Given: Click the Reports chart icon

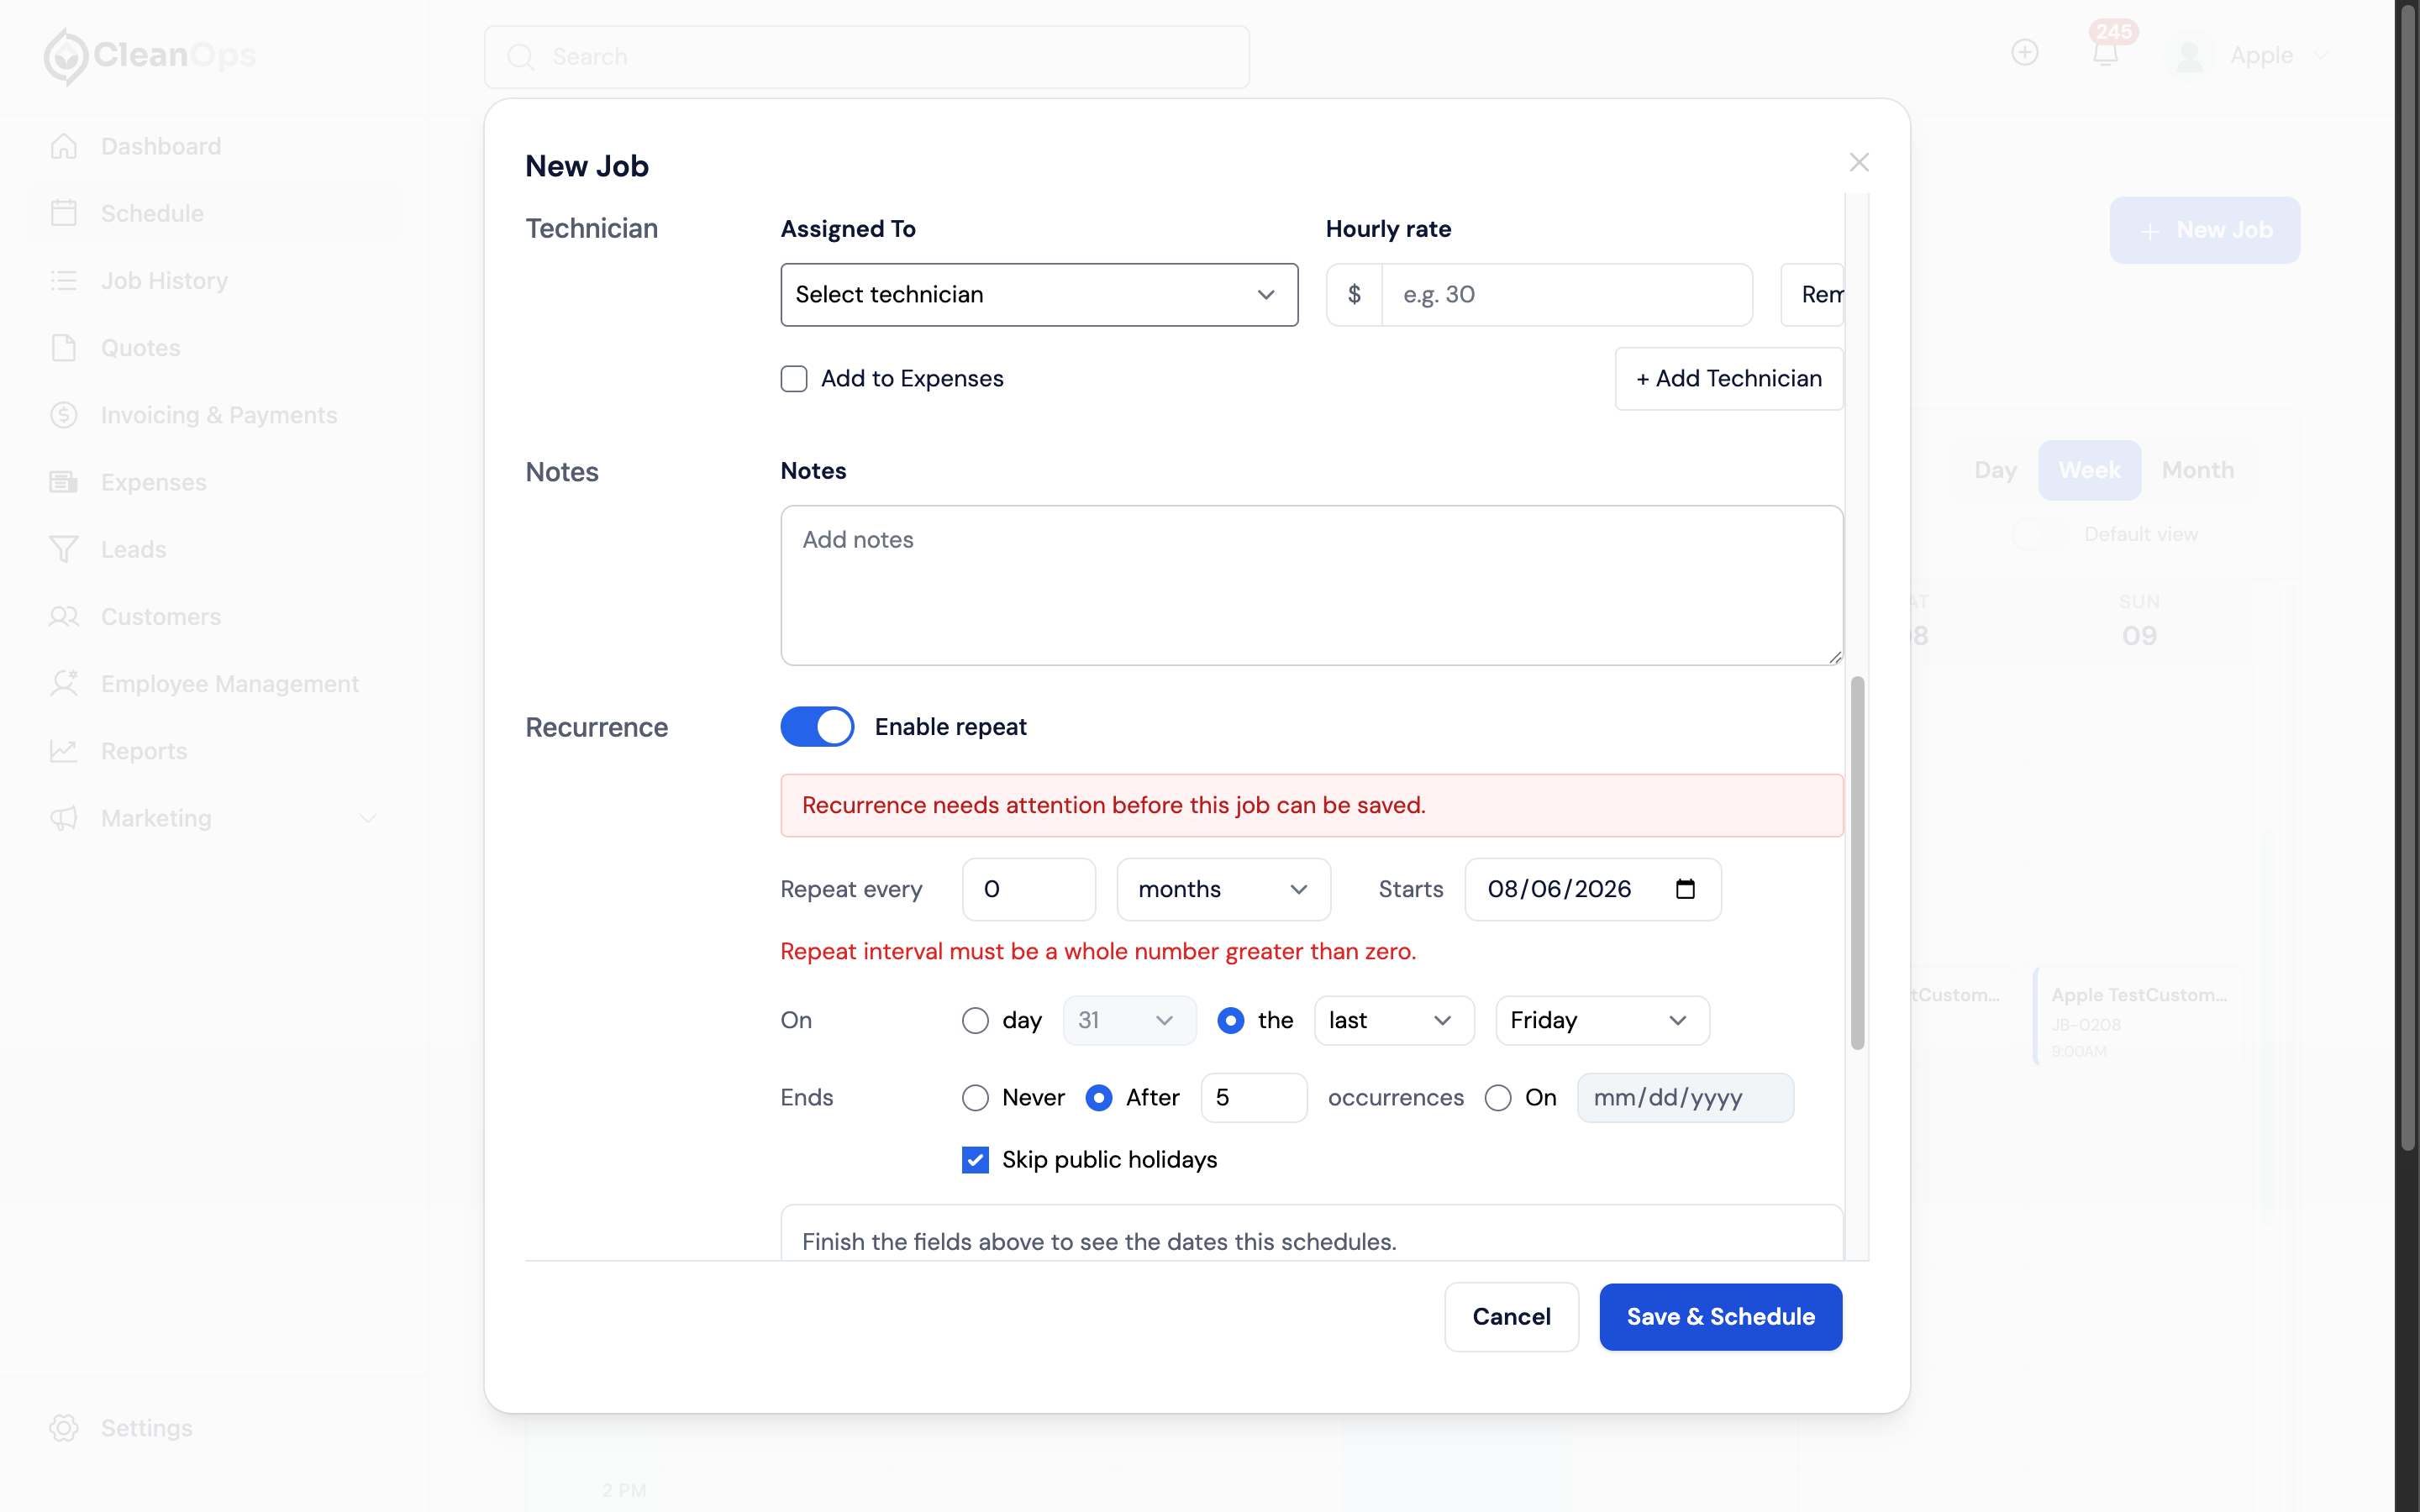Looking at the screenshot, I should (x=64, y=750).
